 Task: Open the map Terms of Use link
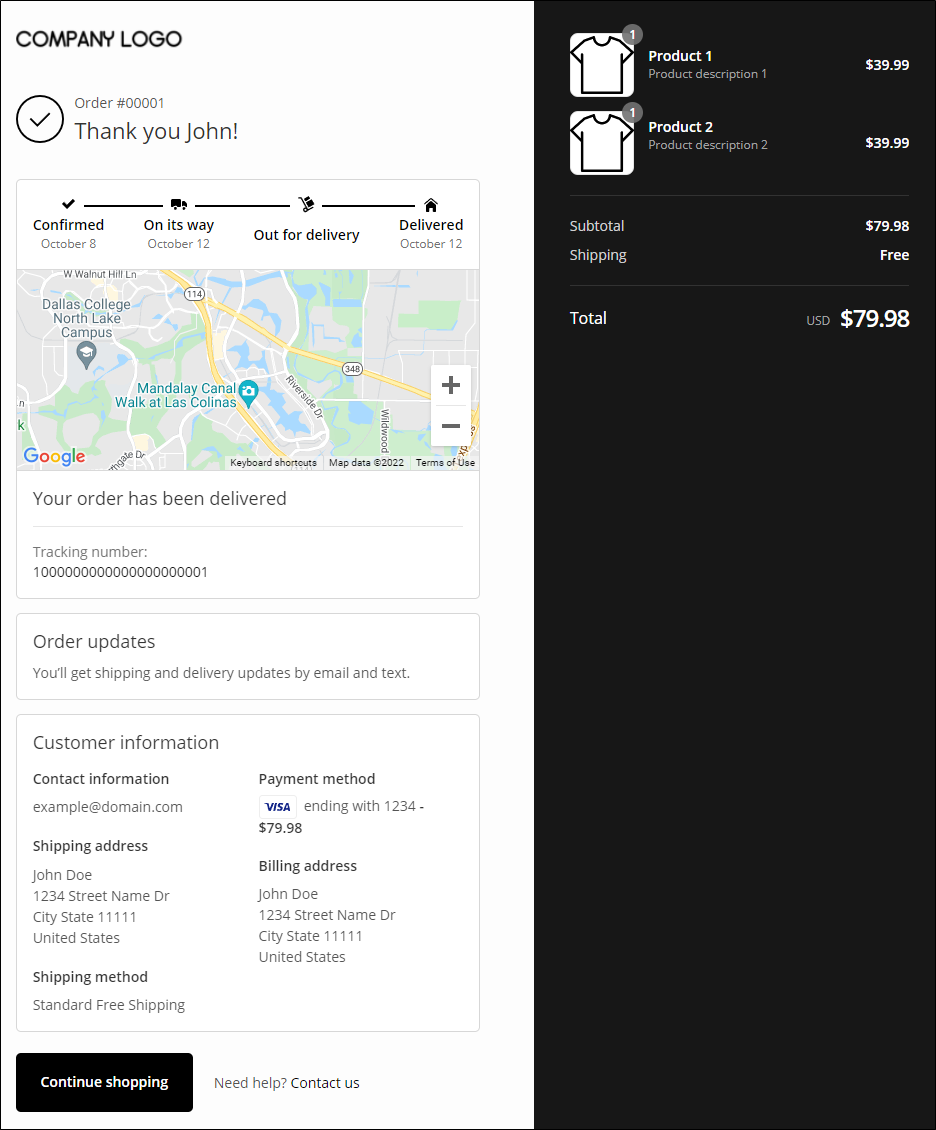[445, 463]
